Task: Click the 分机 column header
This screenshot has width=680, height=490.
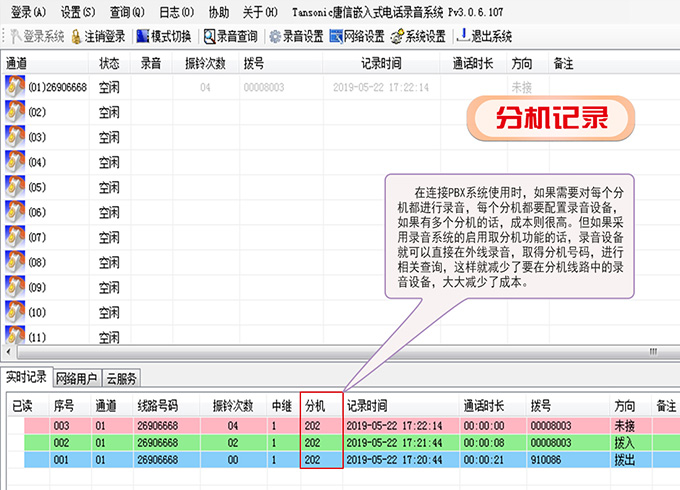Action: point(315,406)
